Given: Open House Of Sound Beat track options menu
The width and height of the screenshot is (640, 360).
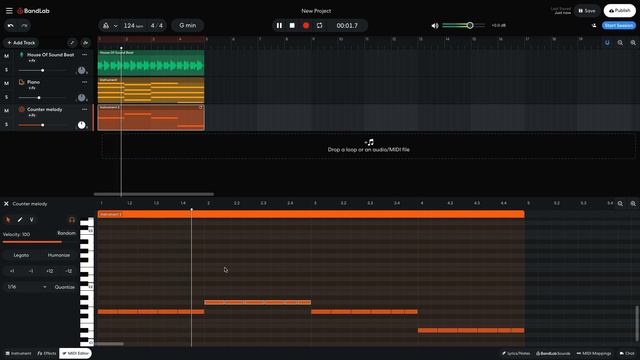Looking at the screenshot, I should (84, 55).
